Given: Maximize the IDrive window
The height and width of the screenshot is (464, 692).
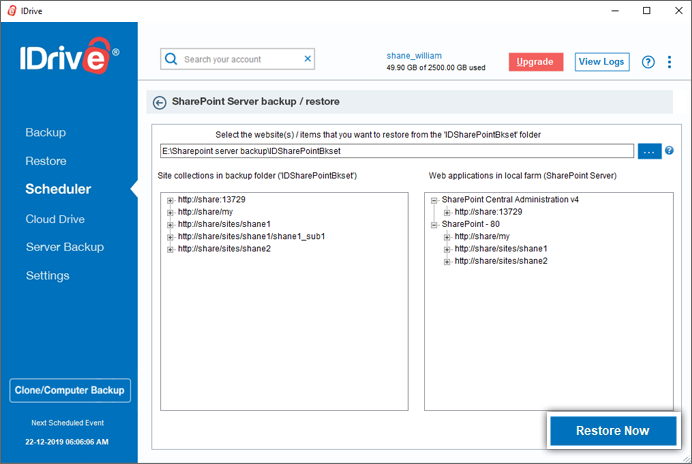Looking at the screenshot, I should coord(647,11).
